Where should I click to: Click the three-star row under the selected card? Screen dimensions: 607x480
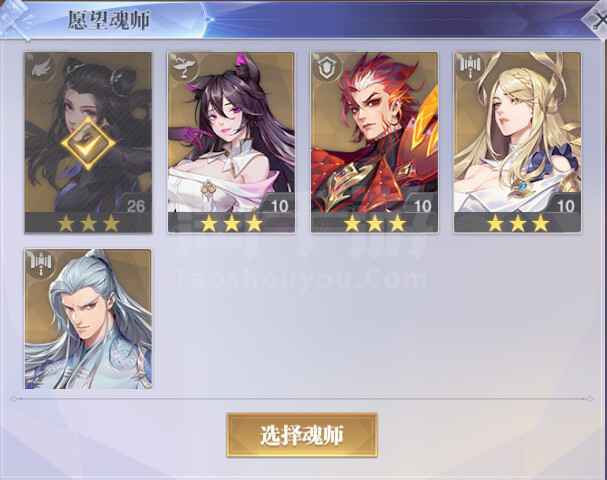tap(88, 223)
